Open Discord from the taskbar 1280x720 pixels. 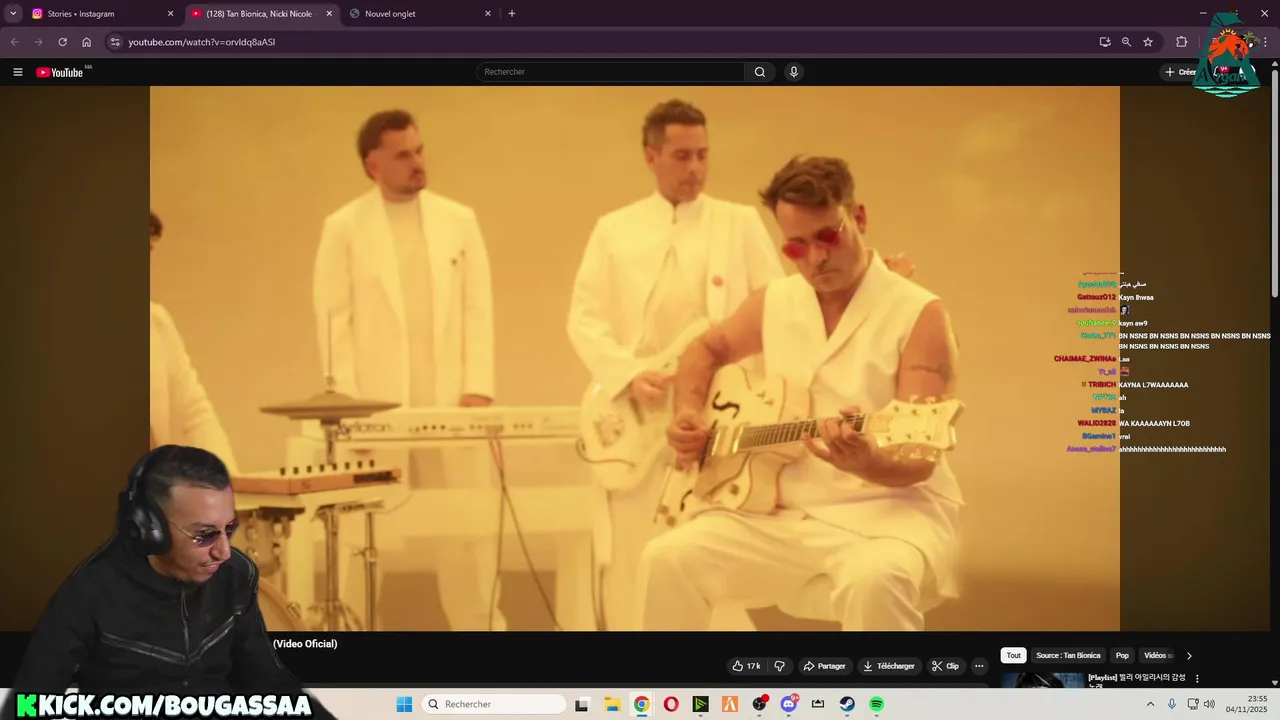click(789, 704)
